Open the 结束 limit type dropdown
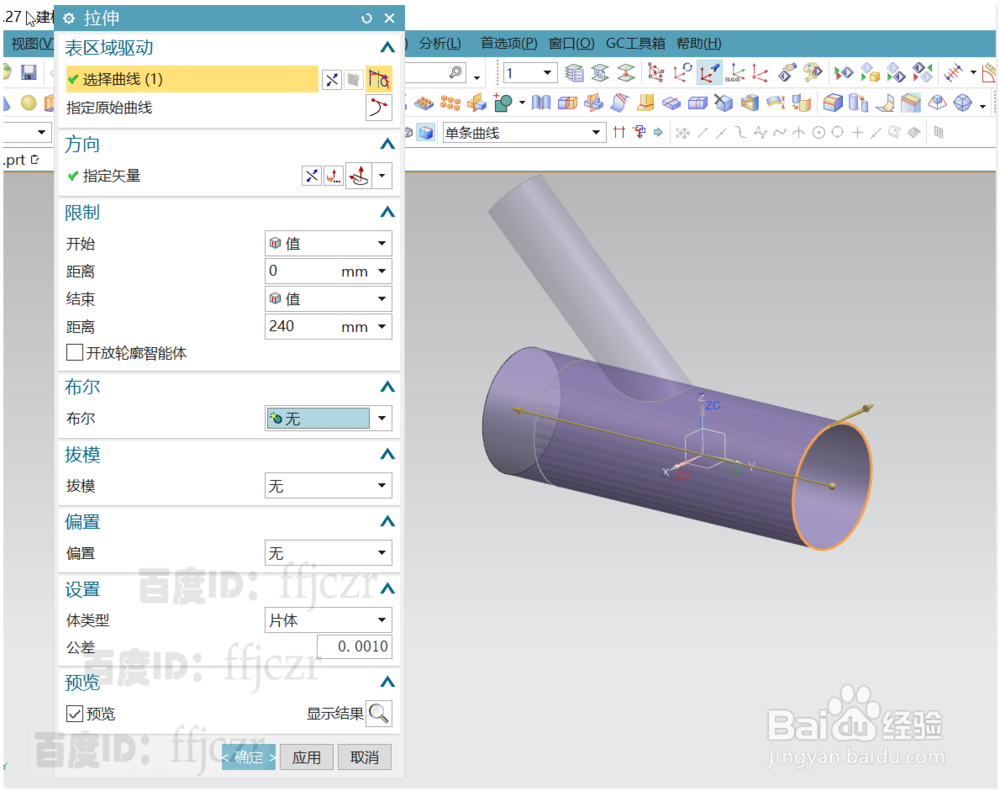Image resolution: width=1000 pixels, height=791 pixels. tap(328, 299)
